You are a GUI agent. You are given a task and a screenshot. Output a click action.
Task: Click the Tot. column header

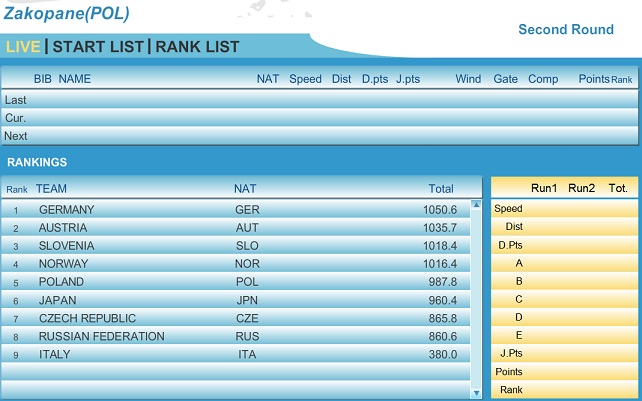618,188
